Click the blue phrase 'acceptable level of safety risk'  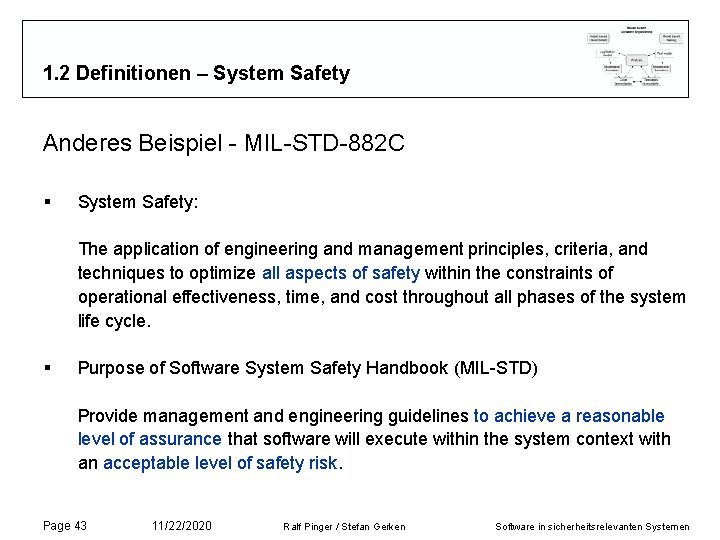coord(220,463)
